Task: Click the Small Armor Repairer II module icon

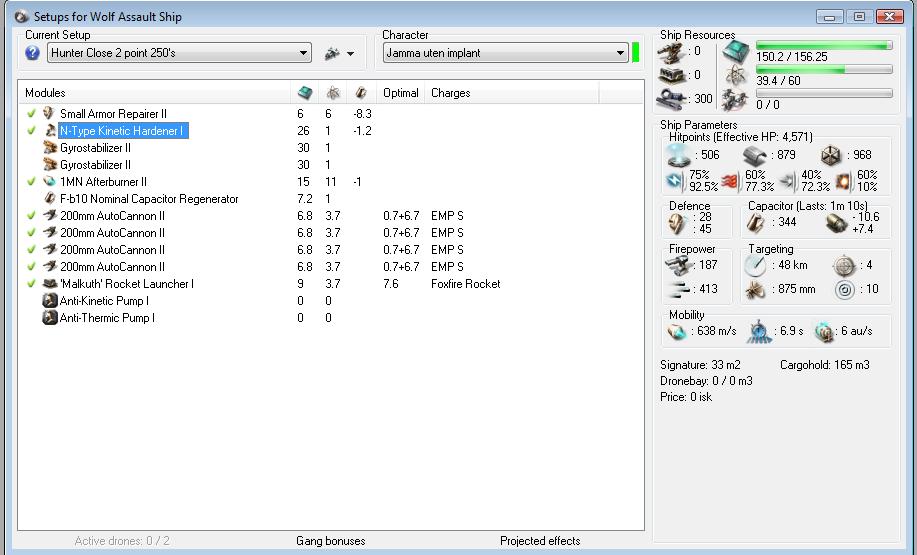Action: tap(49, 113)
